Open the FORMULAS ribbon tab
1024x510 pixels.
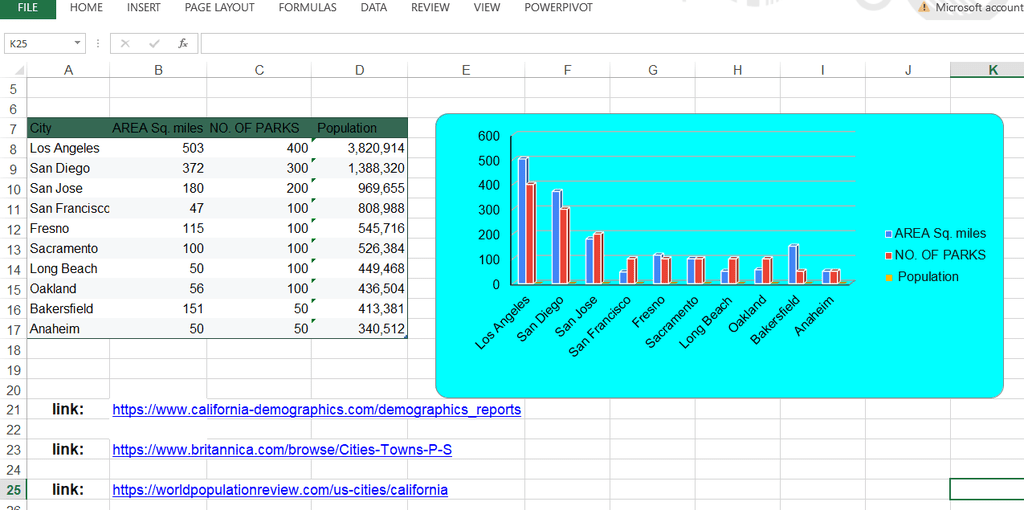[x=307, y=7]
